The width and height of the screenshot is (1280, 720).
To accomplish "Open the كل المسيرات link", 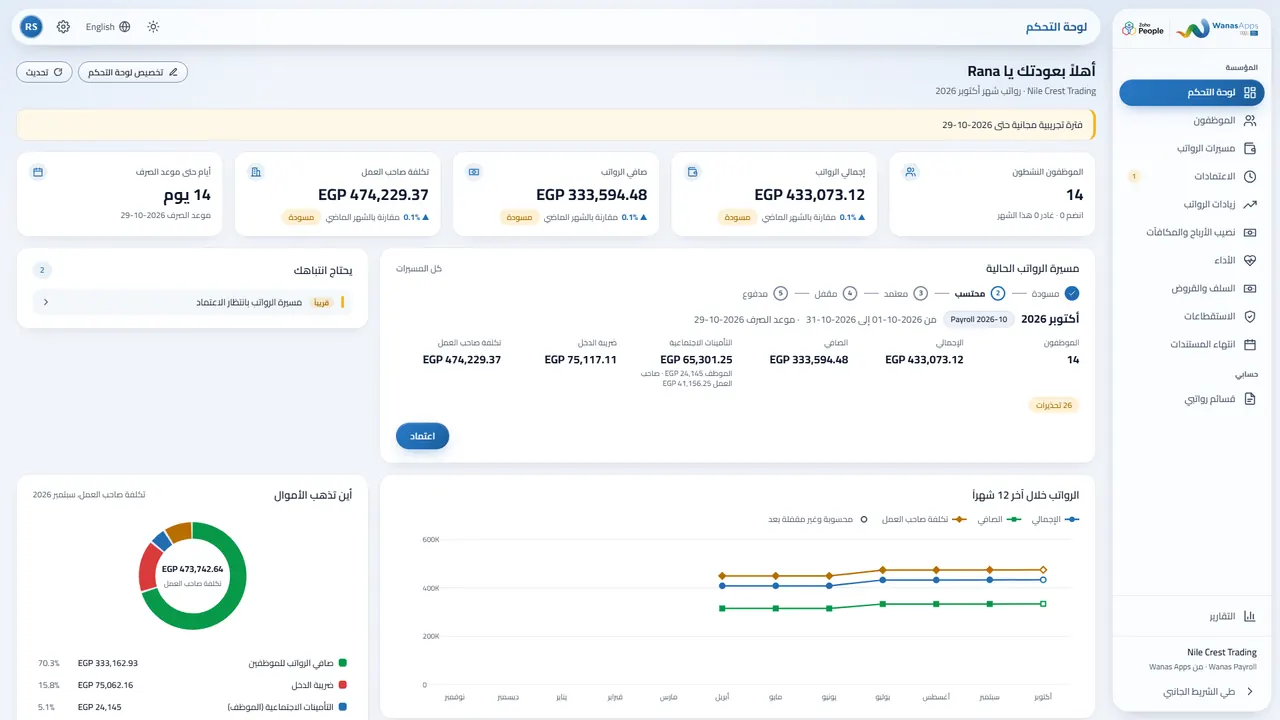I will (x=419, y=269).
